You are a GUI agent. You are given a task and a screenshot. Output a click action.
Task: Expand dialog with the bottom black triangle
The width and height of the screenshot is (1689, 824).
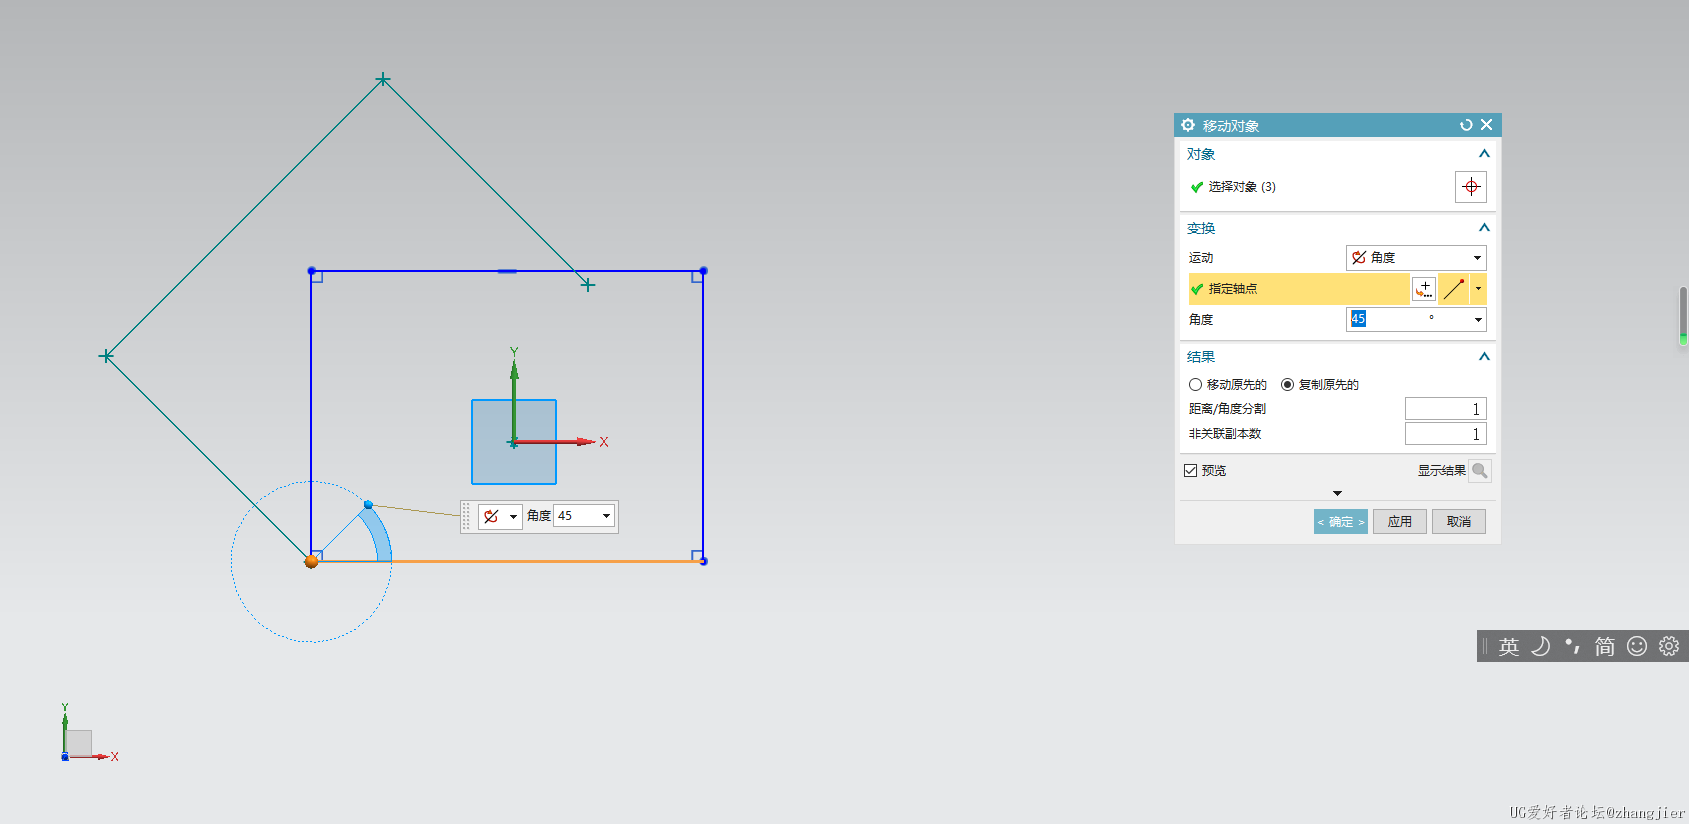pos(1337,493)
